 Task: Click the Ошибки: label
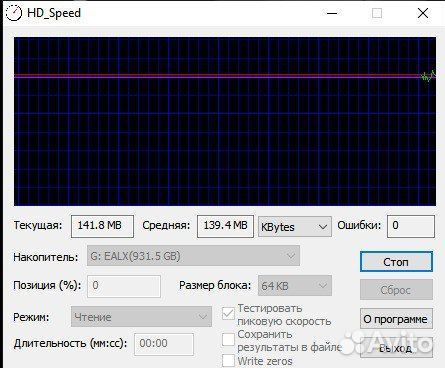tap(359, 225)
